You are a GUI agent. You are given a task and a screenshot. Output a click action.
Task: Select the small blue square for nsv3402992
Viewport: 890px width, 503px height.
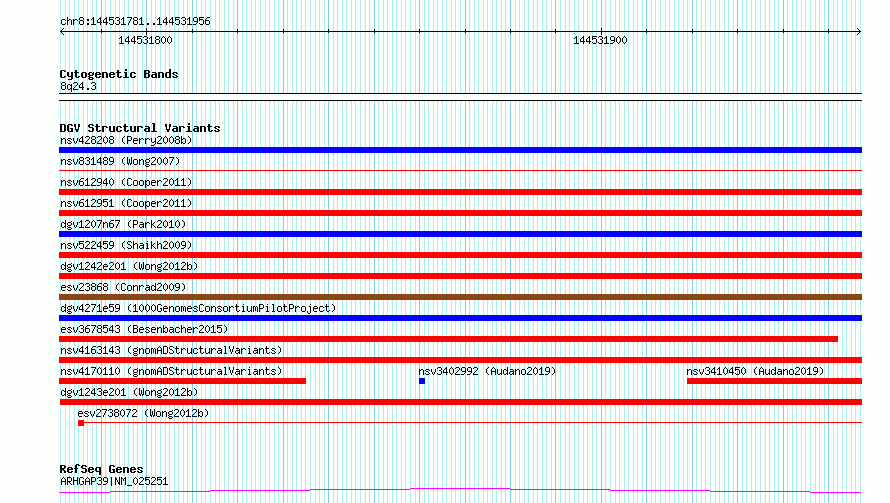[422, 381]
